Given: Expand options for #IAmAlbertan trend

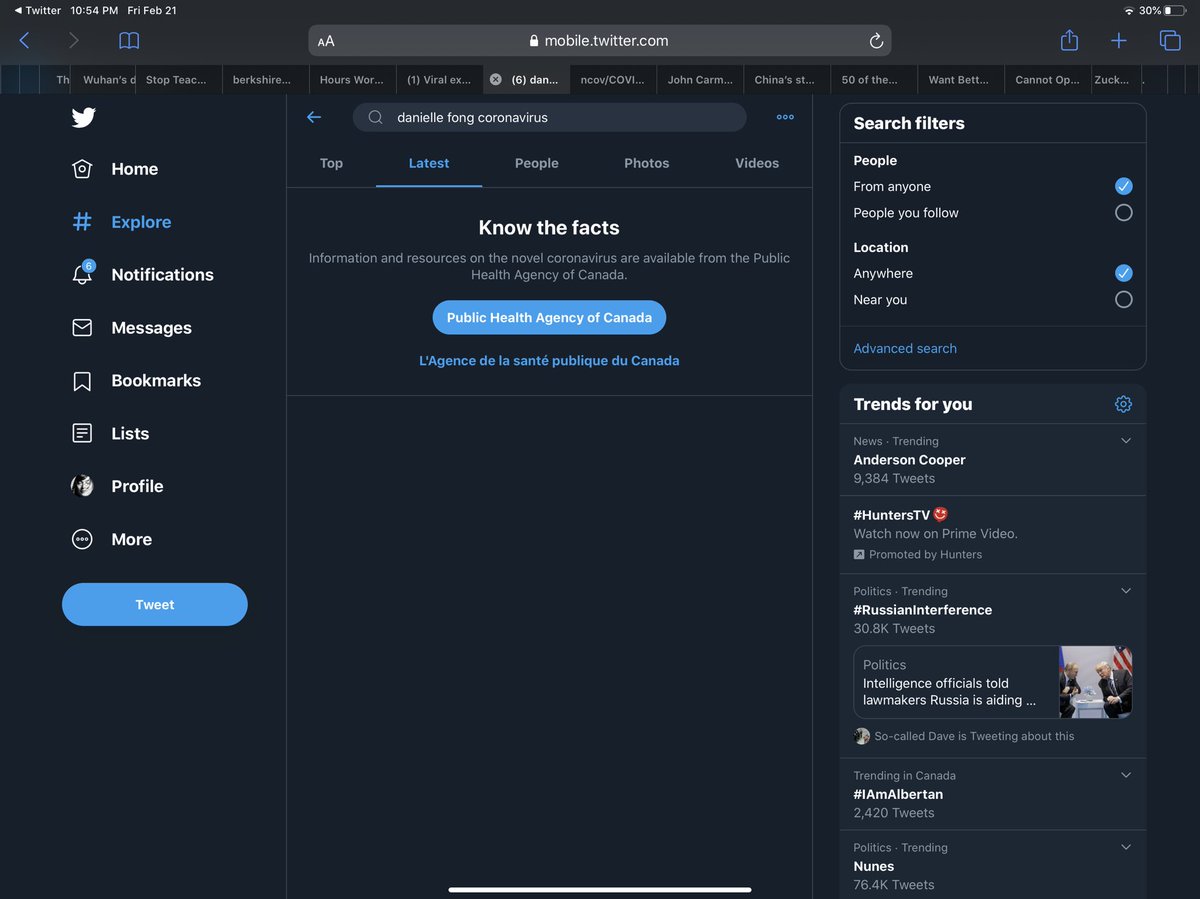Looking at the screenshot, I should (1126, 775).
